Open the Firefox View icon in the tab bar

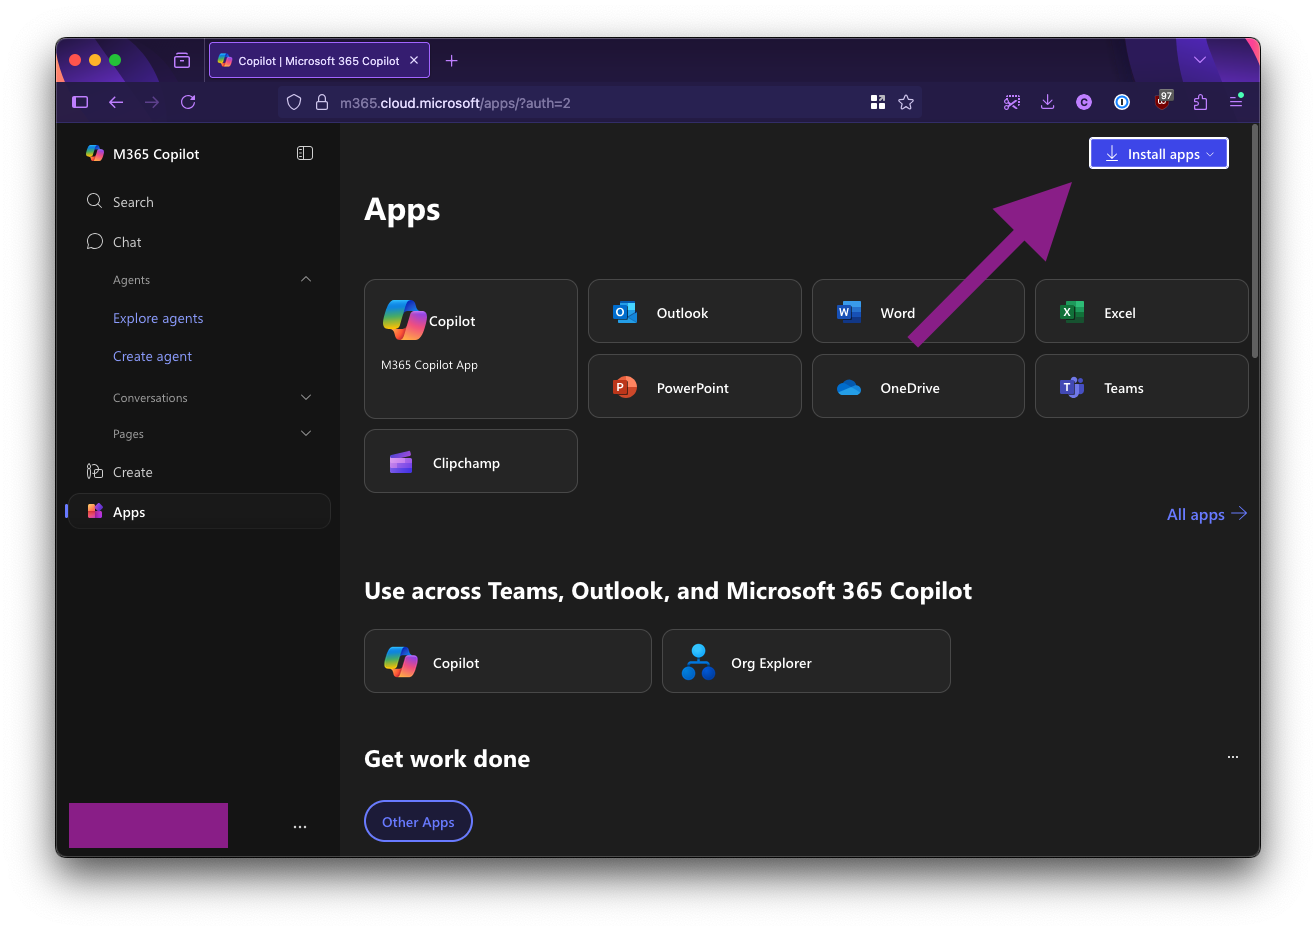[x=182, y=60]
